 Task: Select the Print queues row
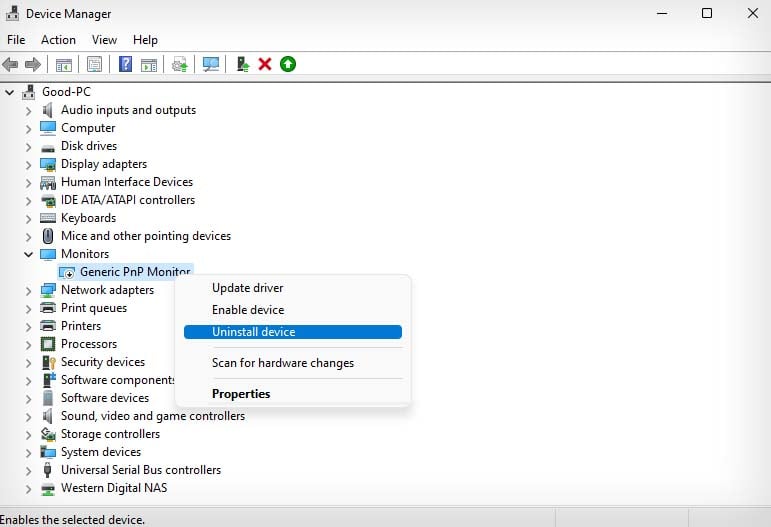pyautogui.click(x=93, y=308)
